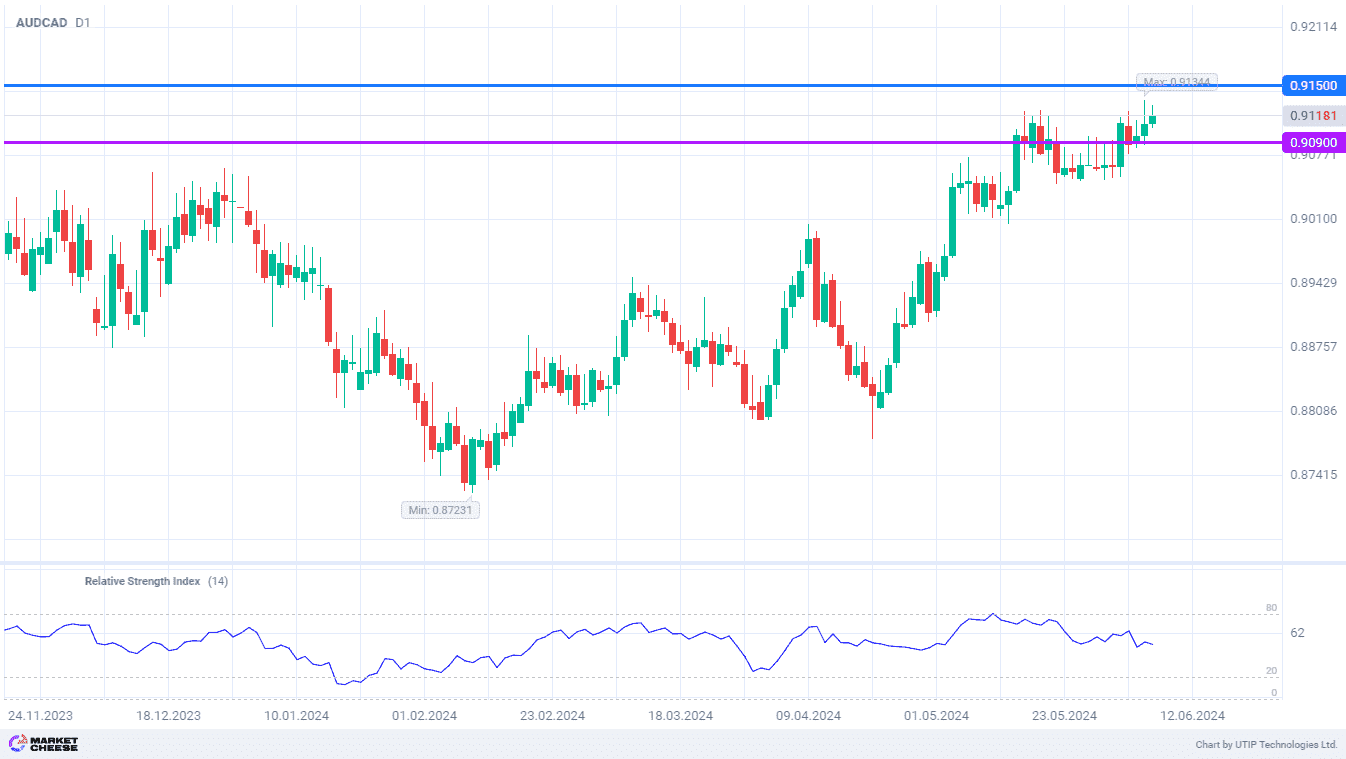Viewport: 1346px width, 759px height.
Task: Click the 09.04.2024 date label
Action: [x=808, y=716]
